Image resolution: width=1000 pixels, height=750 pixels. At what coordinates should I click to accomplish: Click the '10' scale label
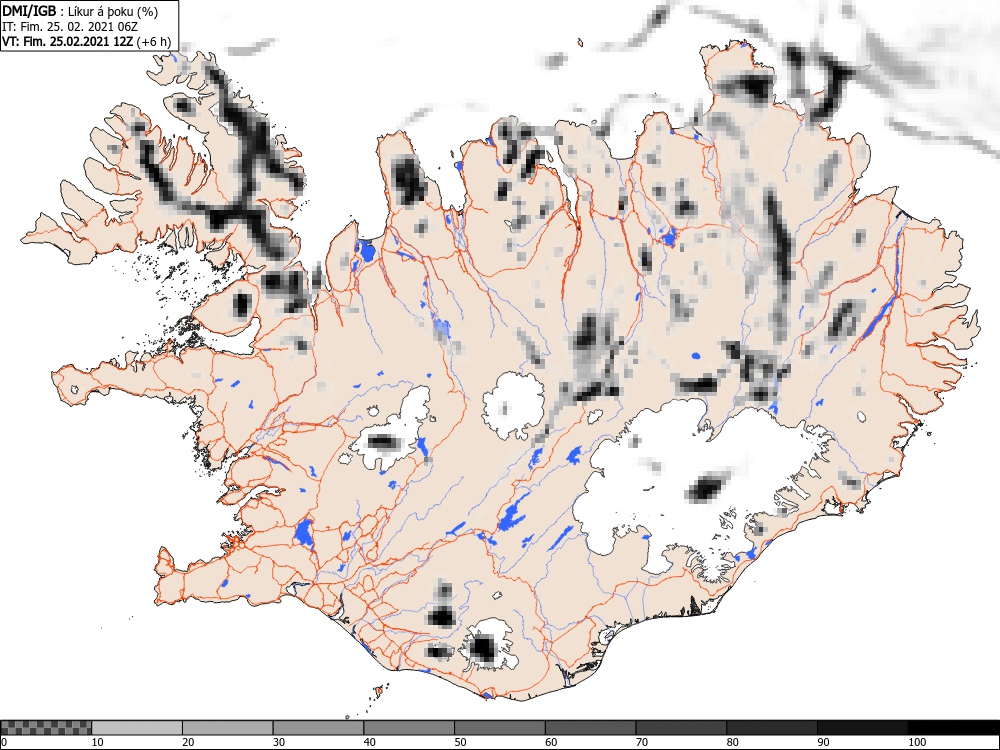98,742
